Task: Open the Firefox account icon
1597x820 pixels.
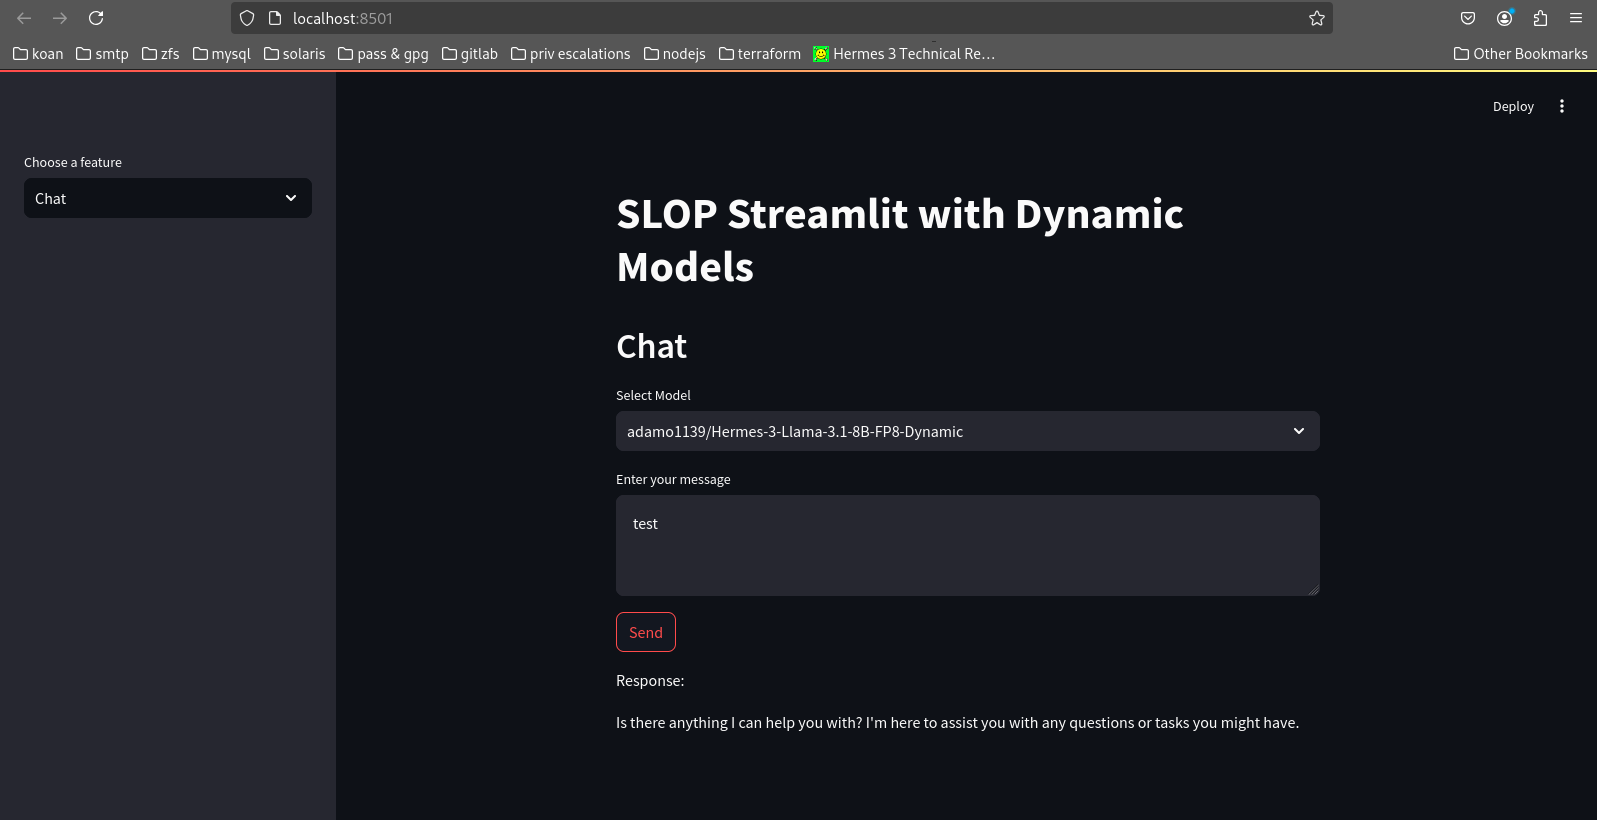Action: [x=1504, y=18]
